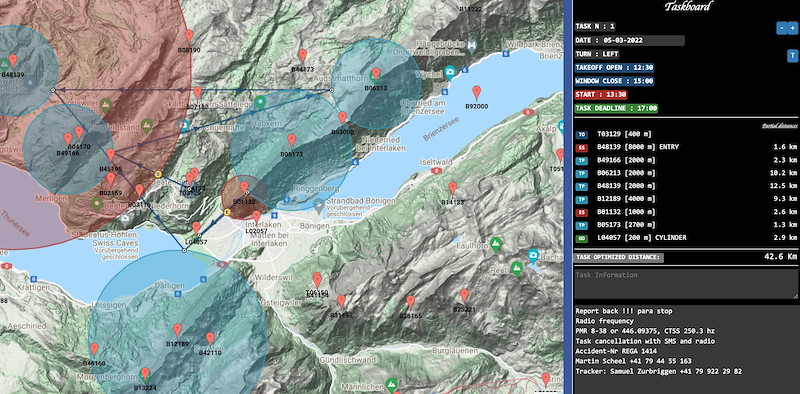Click the ES badge for B01132
The width and height of the screenshot is (800, 394).
582,212
